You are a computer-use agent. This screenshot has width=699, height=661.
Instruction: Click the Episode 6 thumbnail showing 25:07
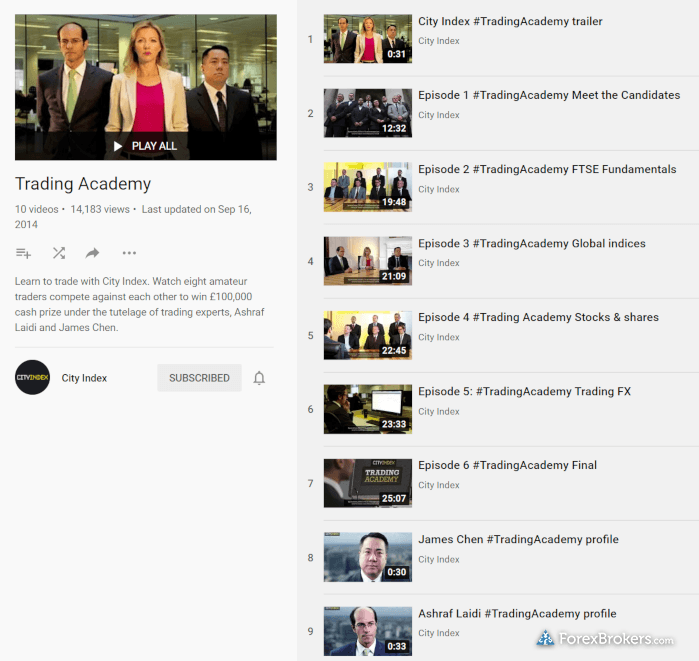tap(368, 483)
